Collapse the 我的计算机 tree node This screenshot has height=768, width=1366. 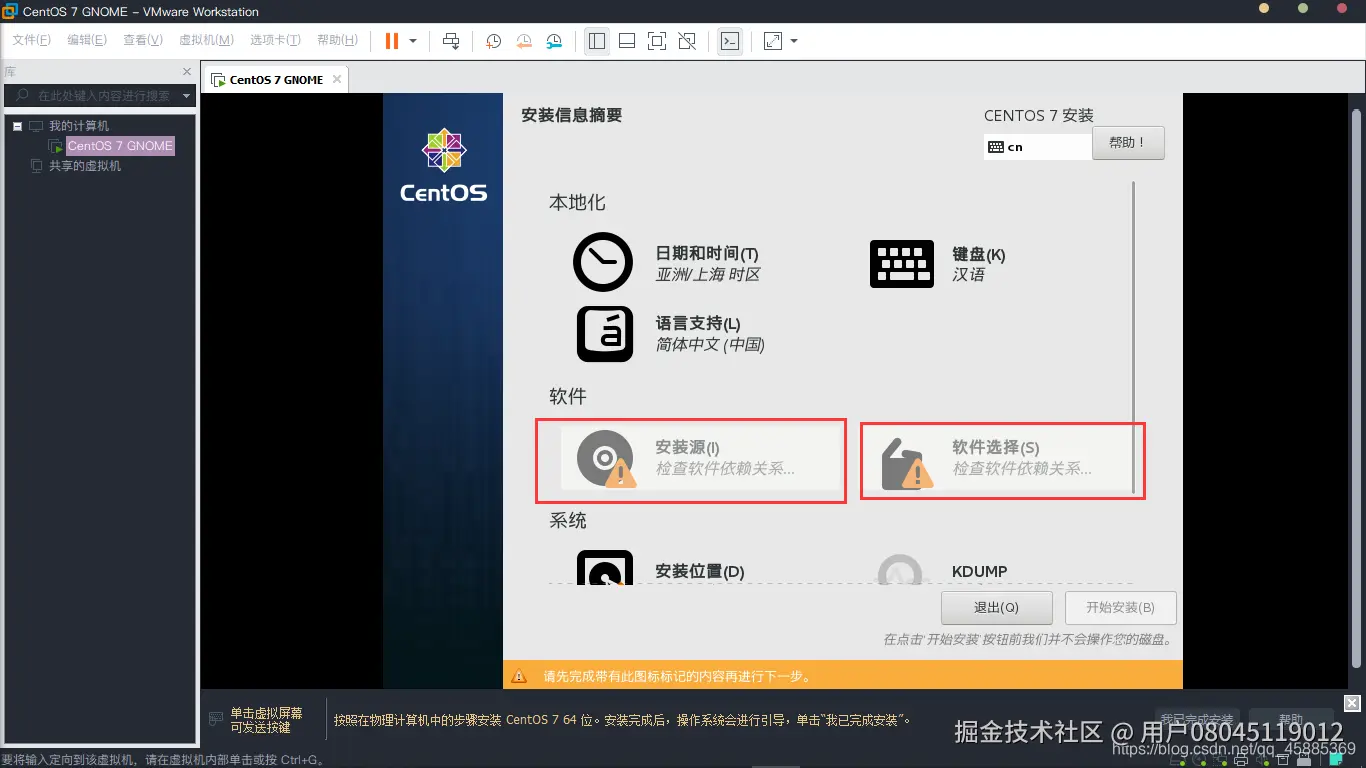17,126
